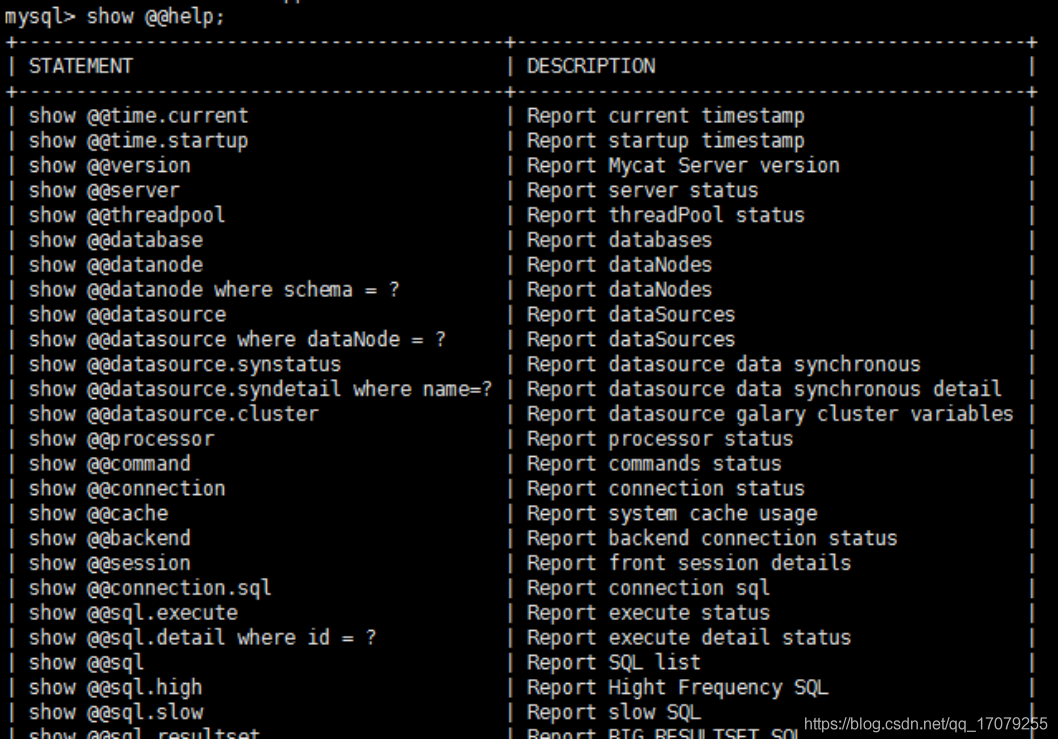Click the DESCRIPTION column header
The width and height of the screenshot is (1058, 743).
[x=591, y=66]
